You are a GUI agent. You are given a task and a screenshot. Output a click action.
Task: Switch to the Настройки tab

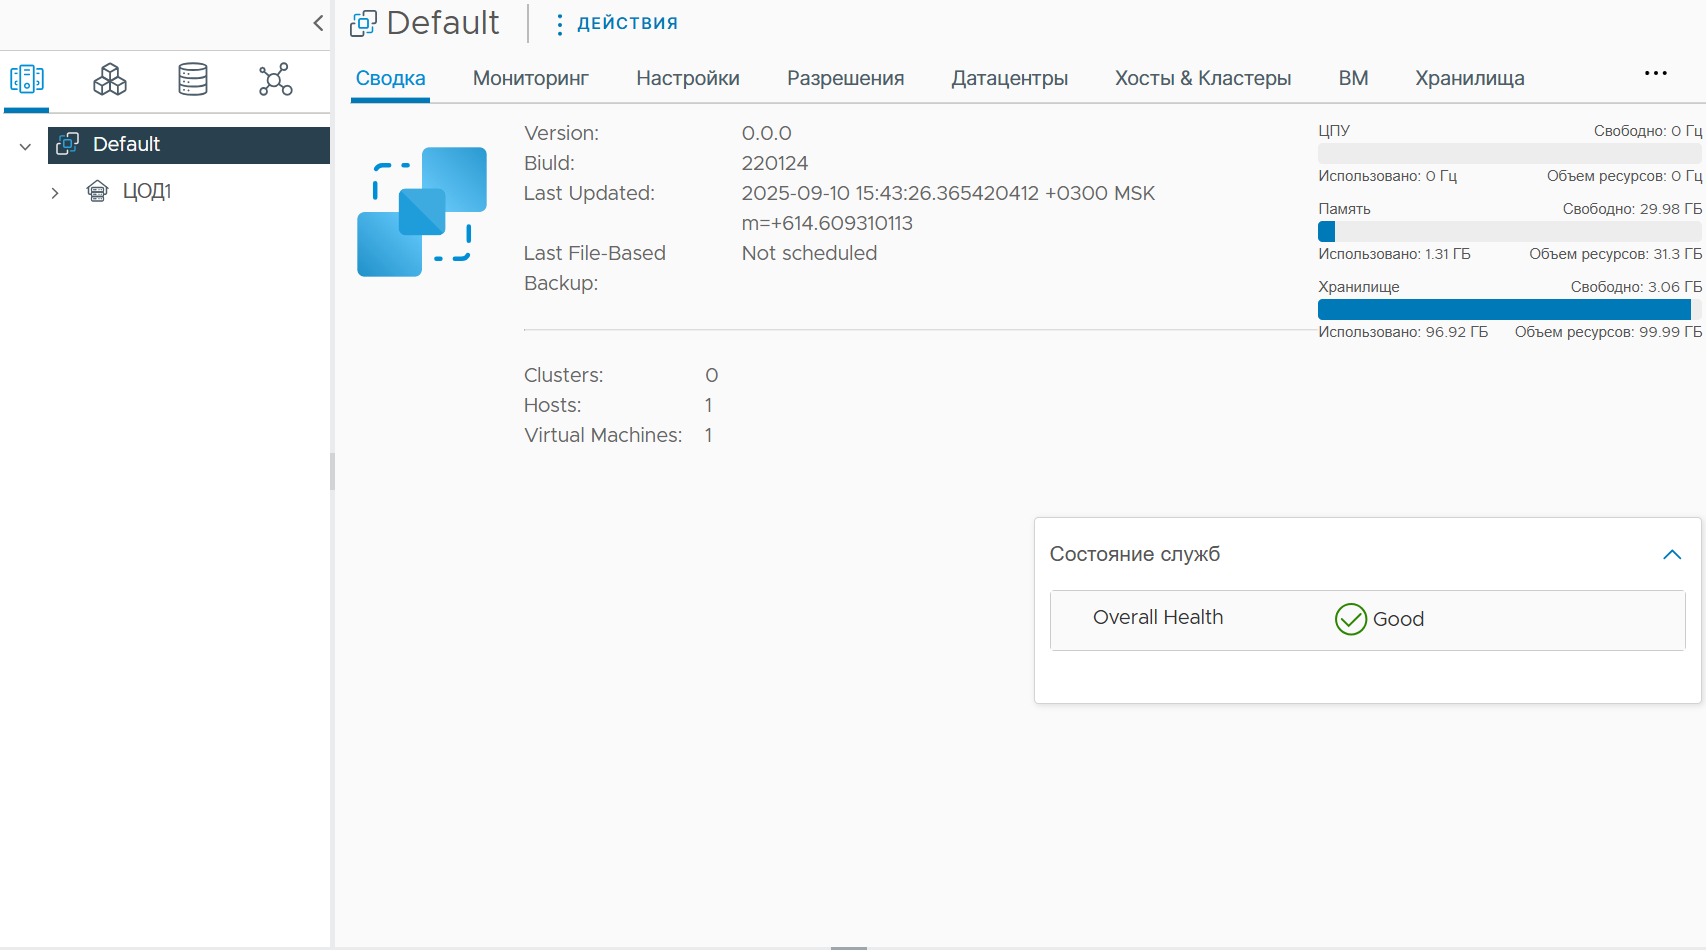coord(688,78)
